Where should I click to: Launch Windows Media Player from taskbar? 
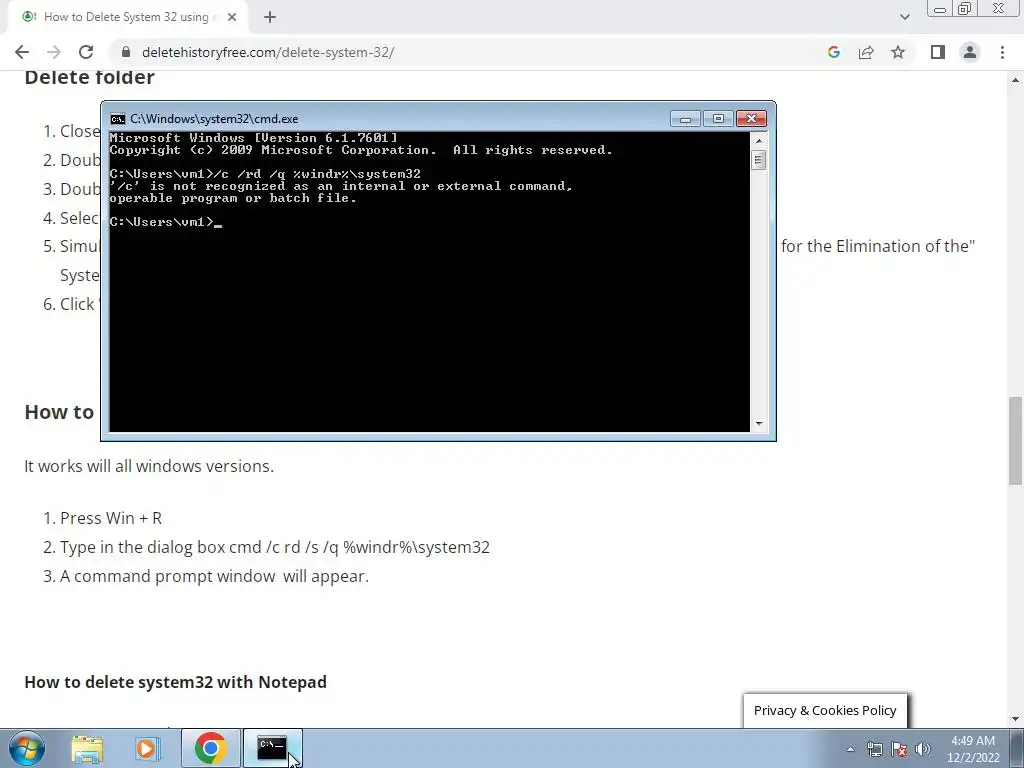[x=148, y=748]
